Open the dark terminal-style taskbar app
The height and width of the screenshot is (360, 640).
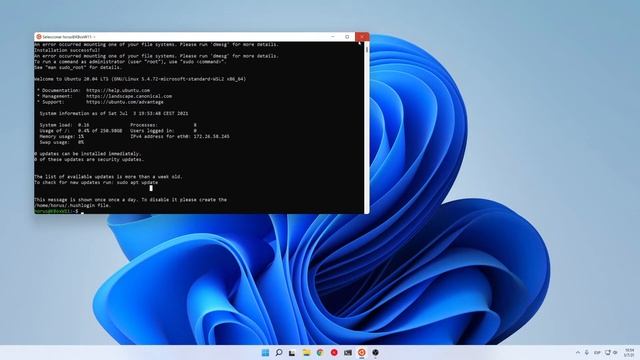348,352
